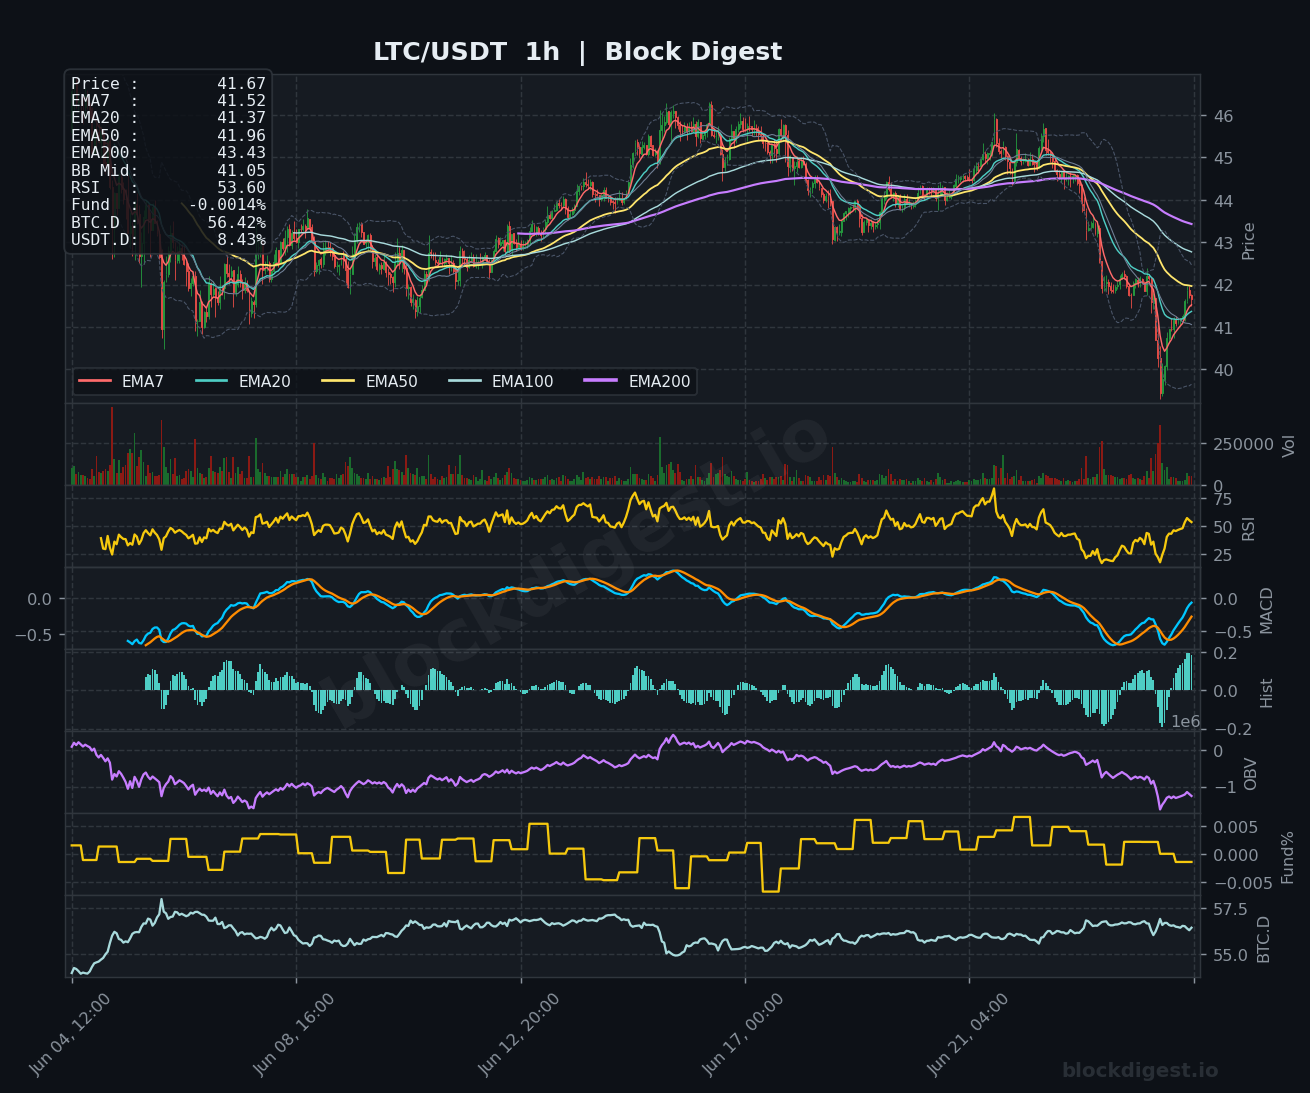This screenshot has width=1310, height=1093.
Task: Click the Jun 12, 20:00 date label
Action: click(x=520, y=1033)
